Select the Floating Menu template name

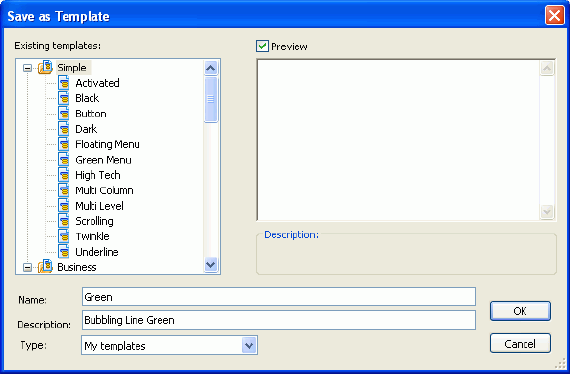107,144
